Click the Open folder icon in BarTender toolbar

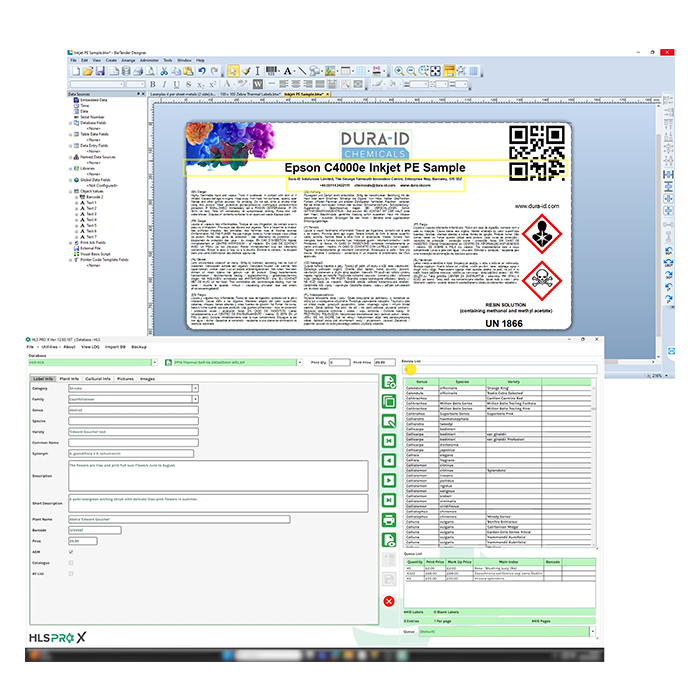pyautogui.click(x=88, y=71)
